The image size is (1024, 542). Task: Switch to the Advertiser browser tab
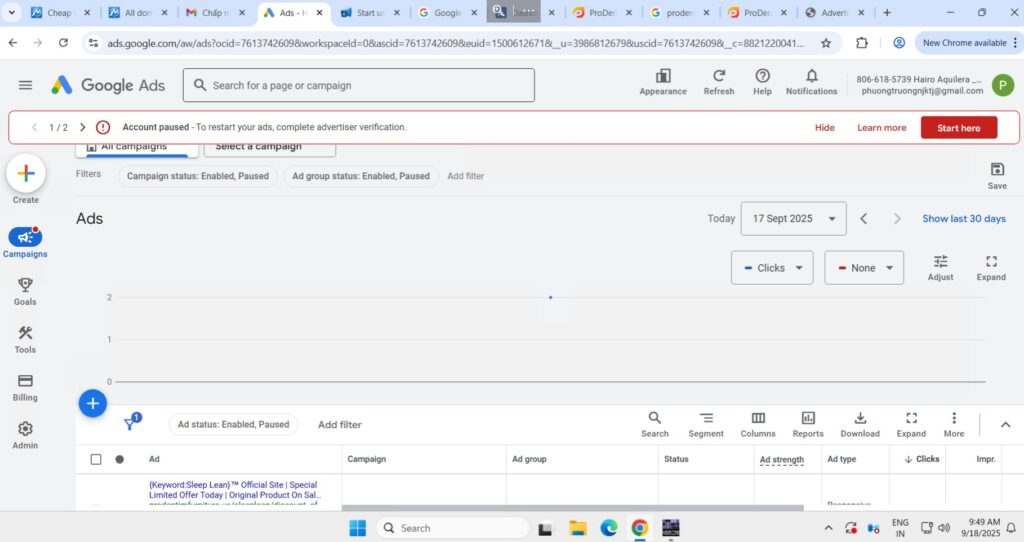[x=835, y=12]
